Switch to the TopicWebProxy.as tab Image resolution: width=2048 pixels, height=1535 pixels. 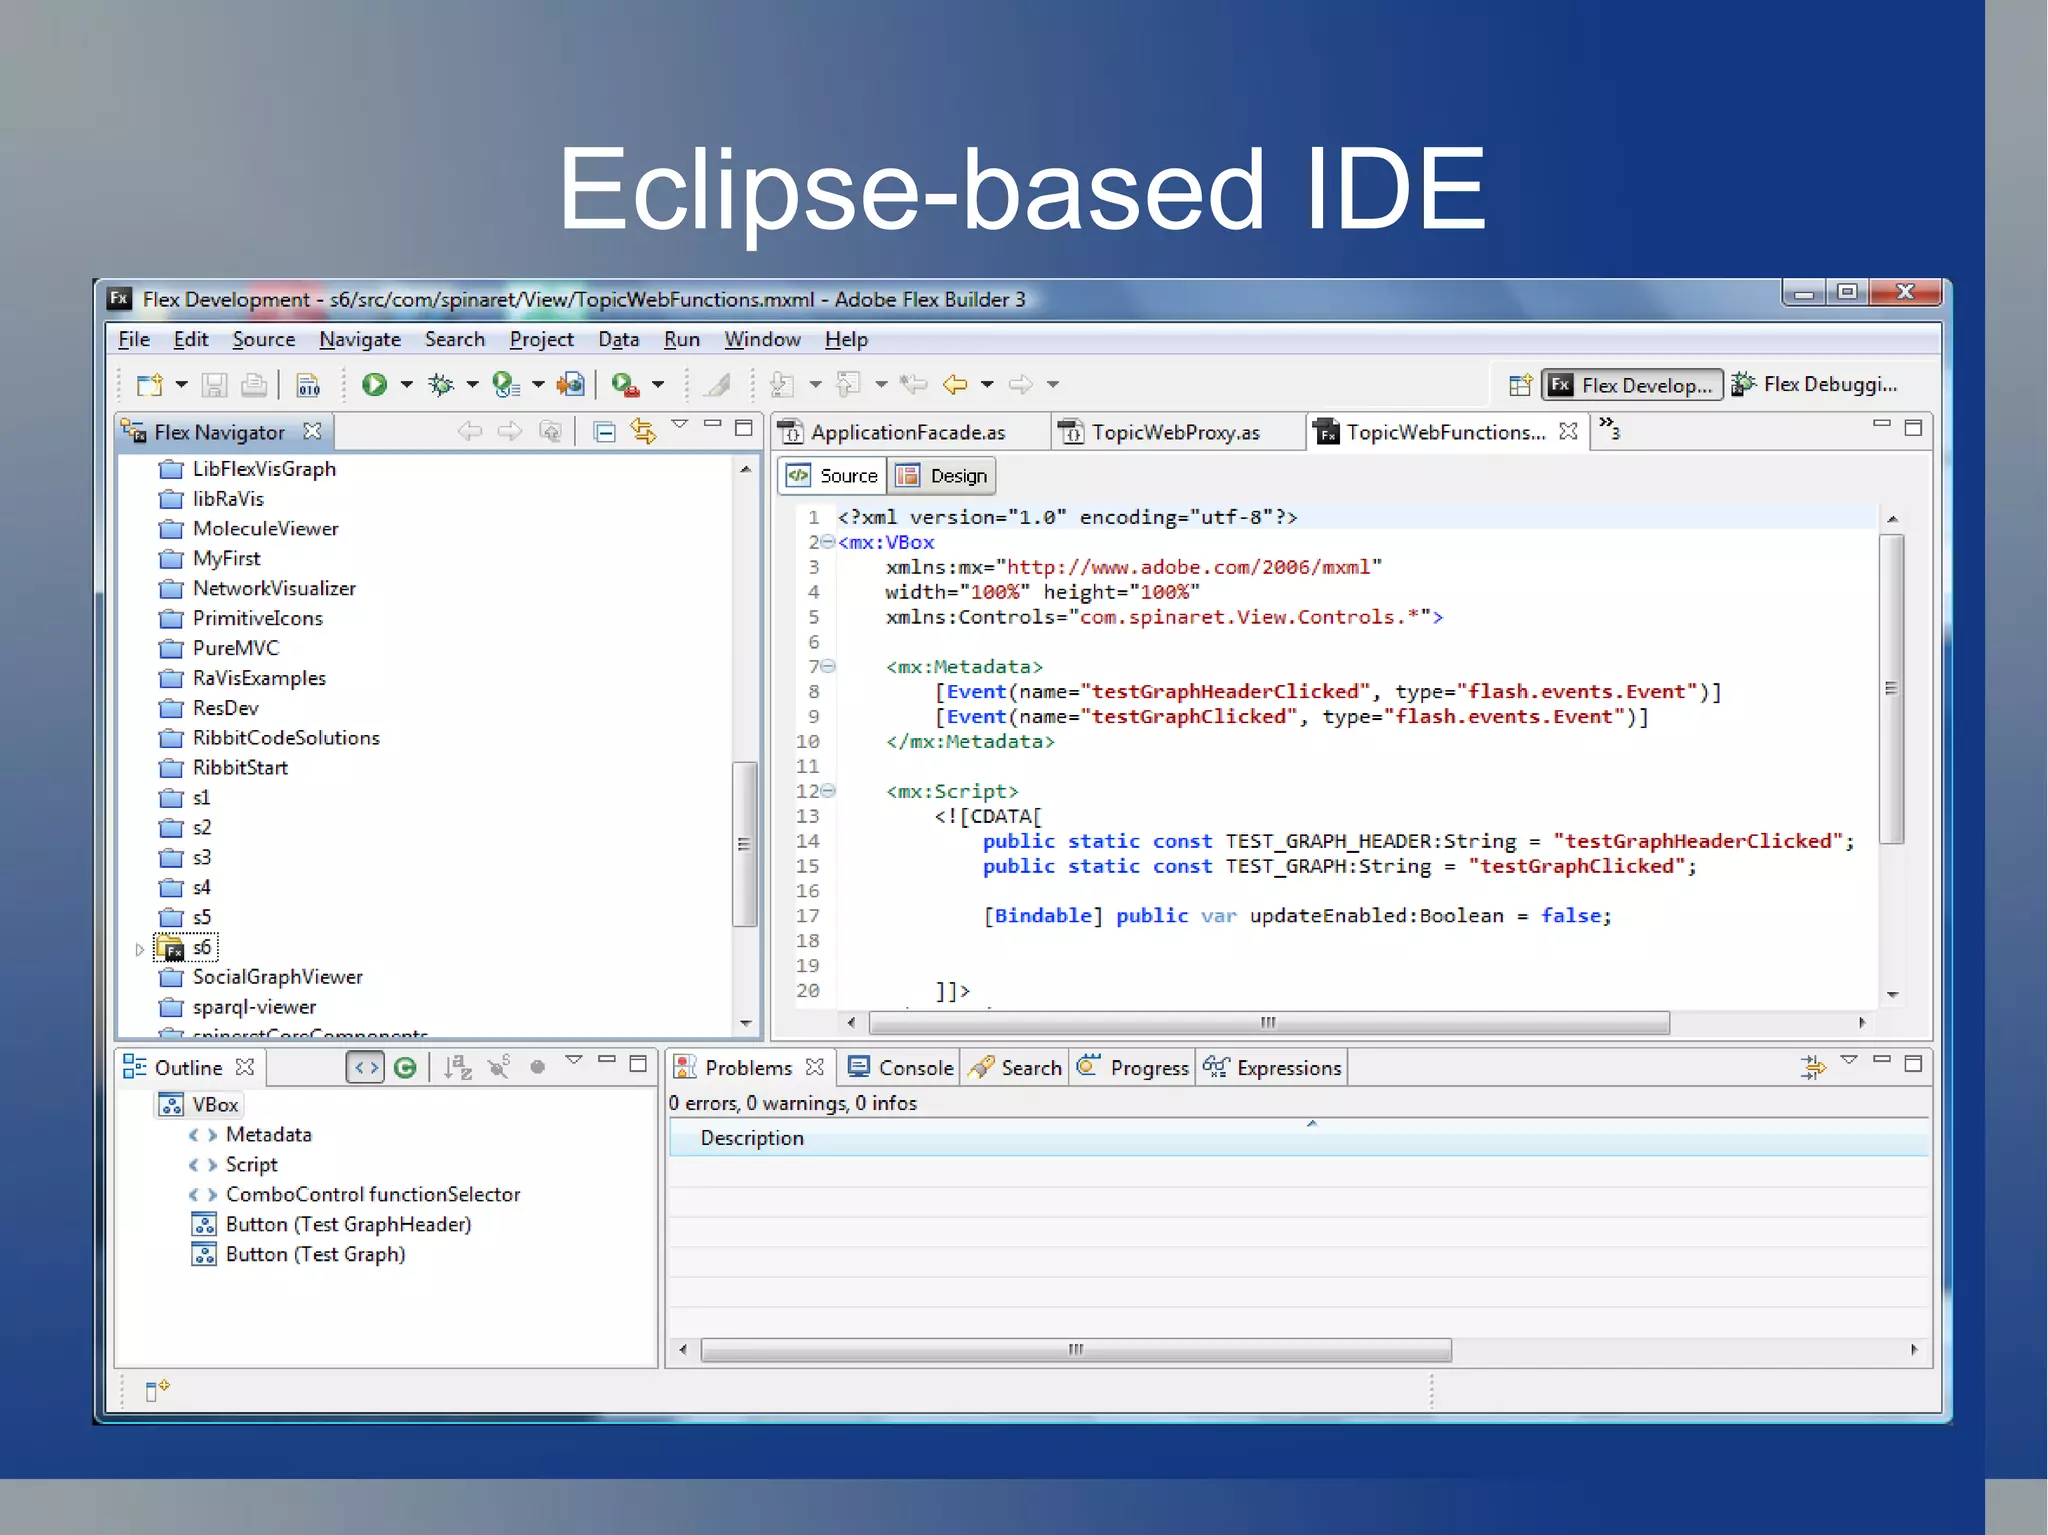[x=1176, y=432]
